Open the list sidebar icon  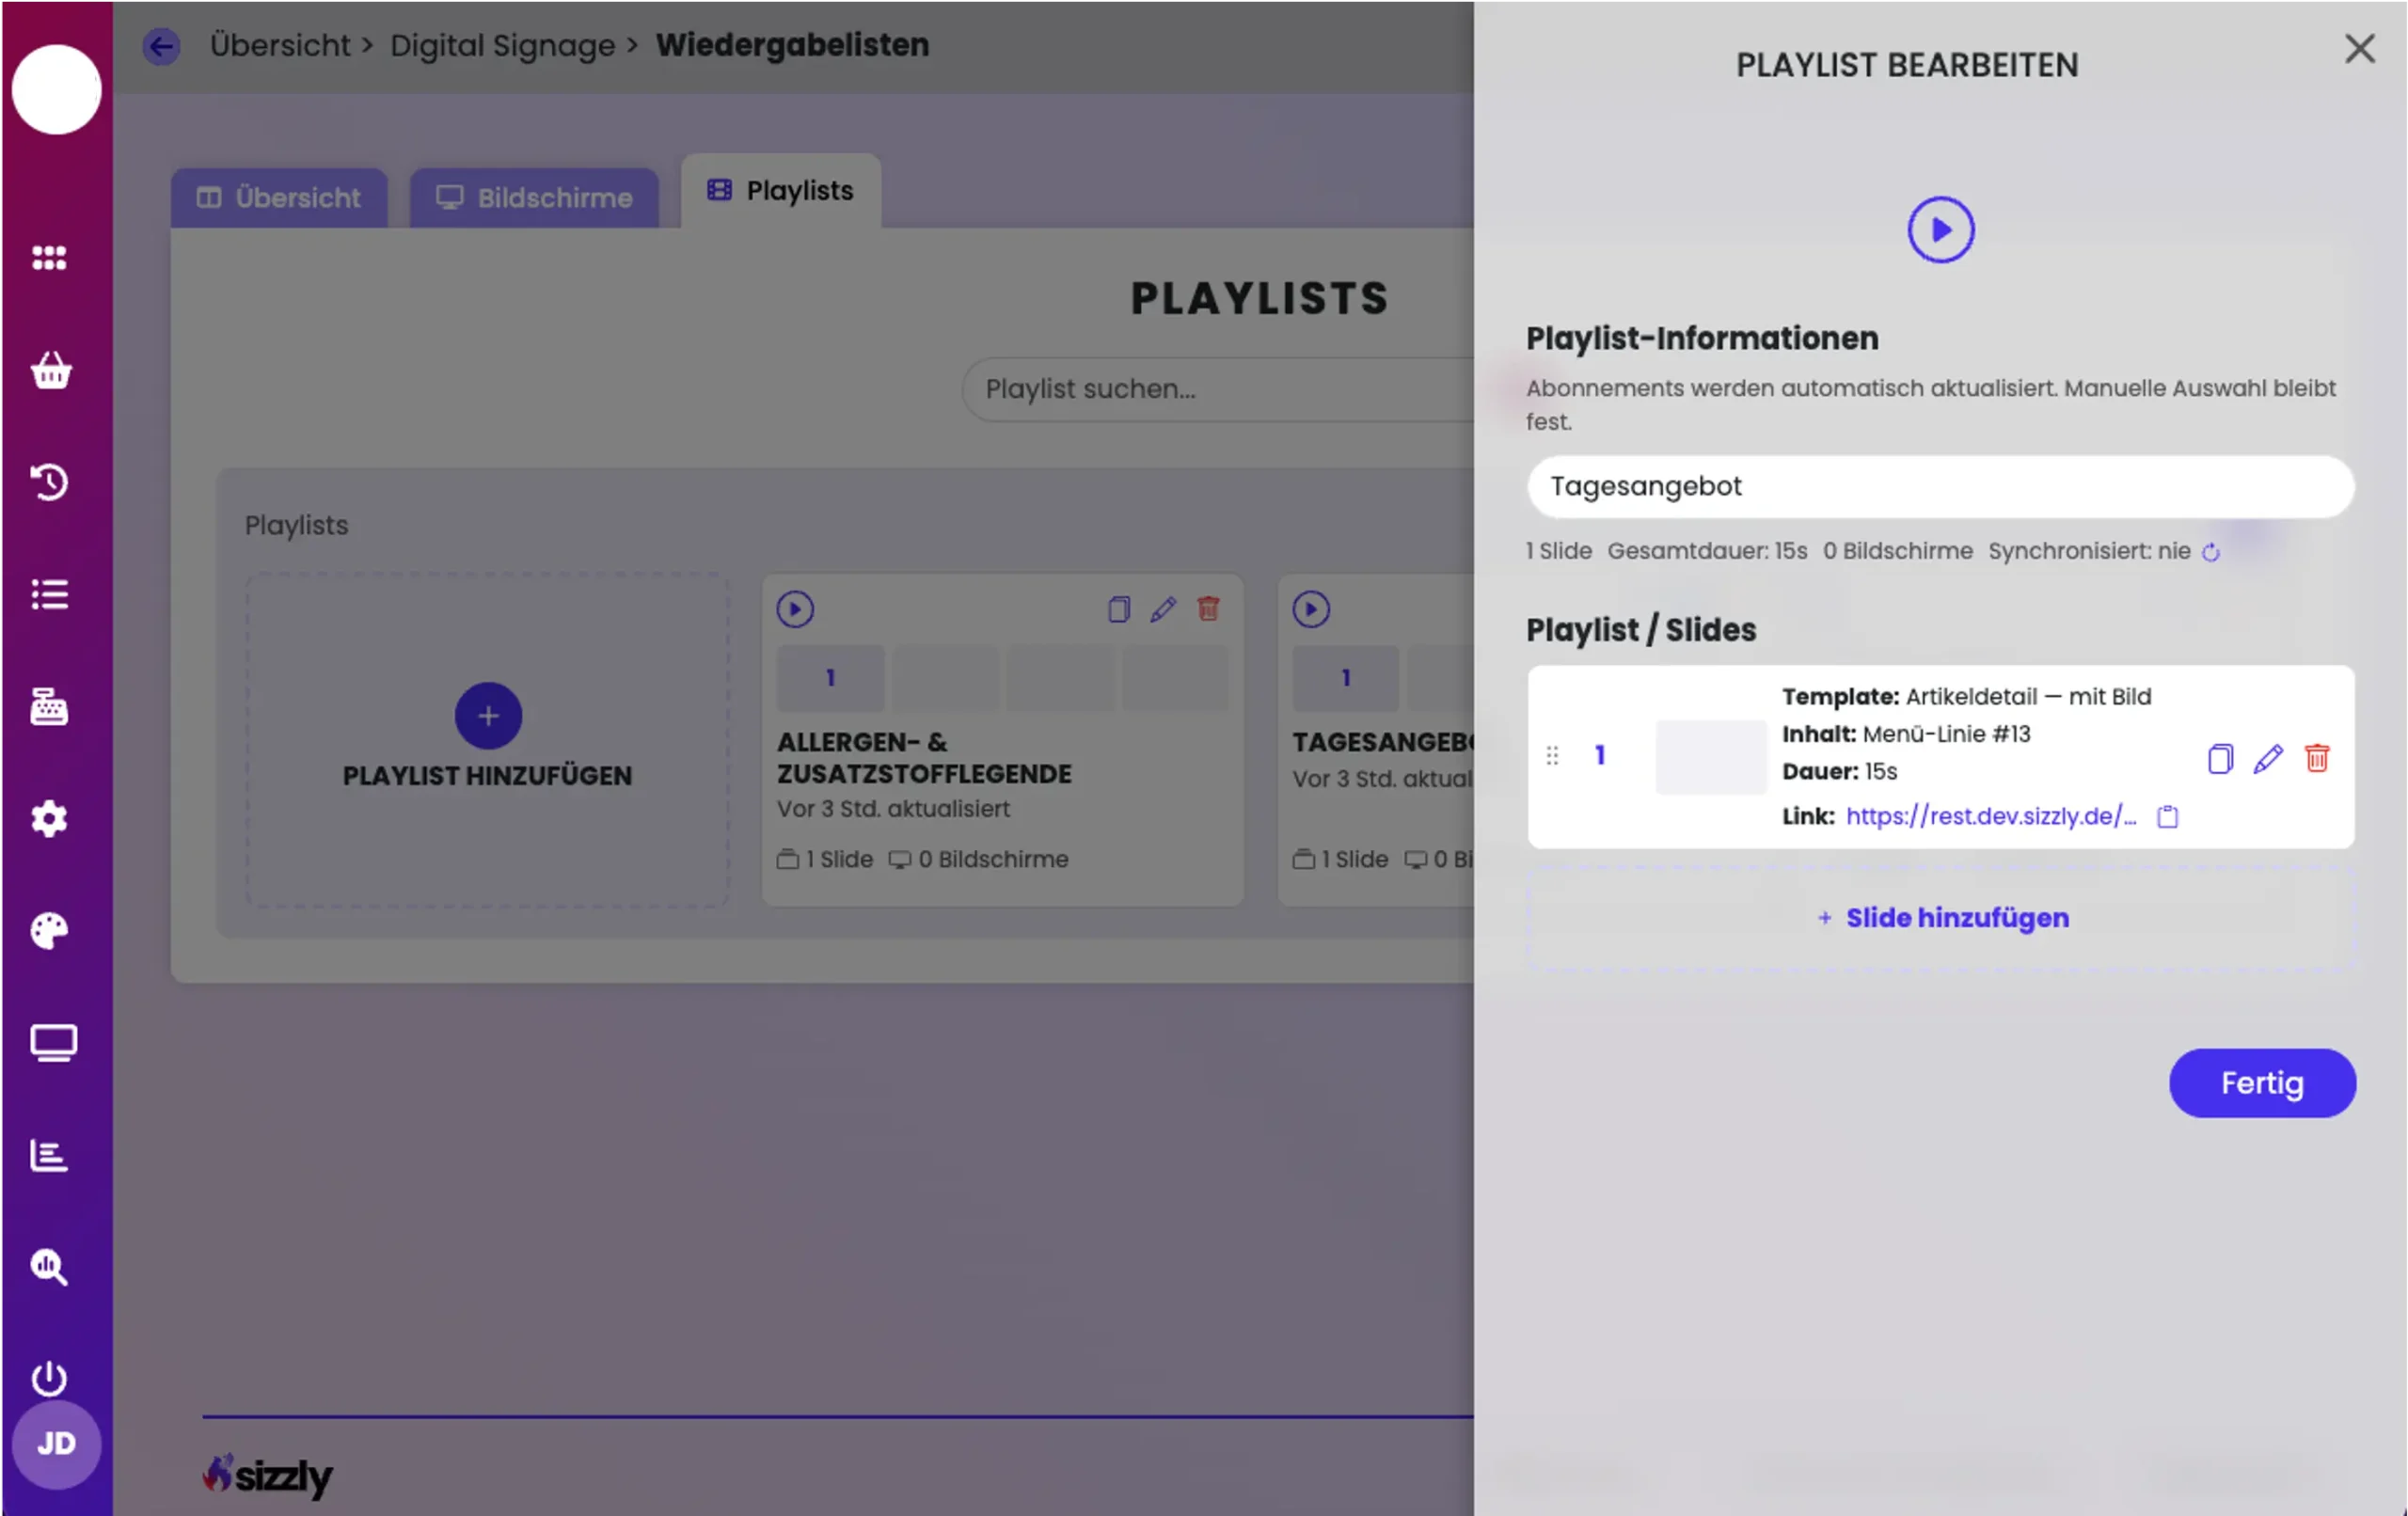pyautogui.click(x=49, y=594)
